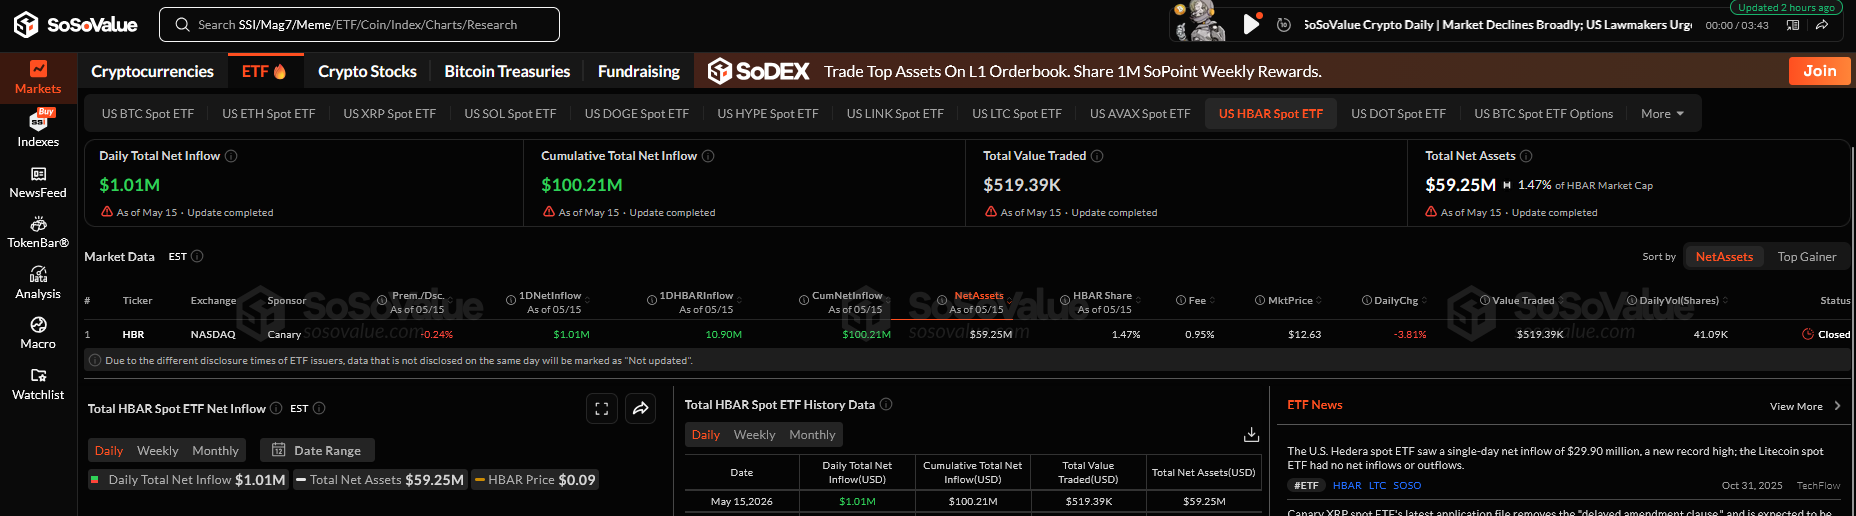This screenshot has width=1856, height=516.
Task: Download the ETF History Data table
Action: [x=1251, y=434]
